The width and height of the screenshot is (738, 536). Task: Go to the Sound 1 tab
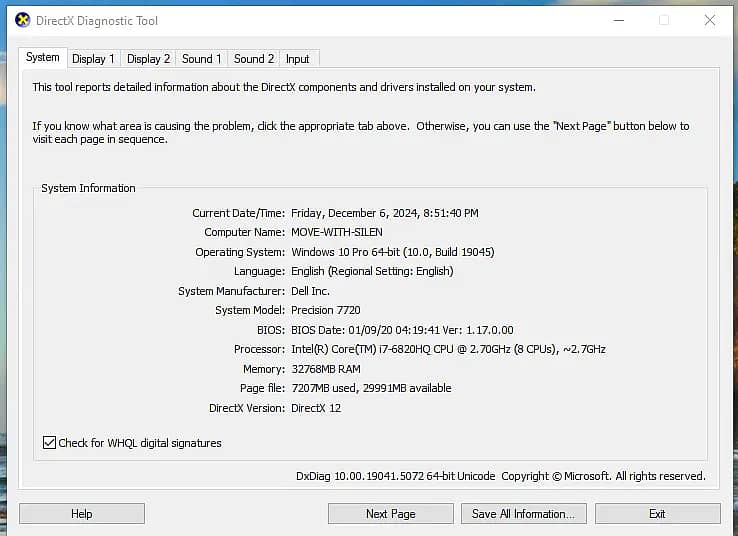pyautogui.click(x=202, y=59)
